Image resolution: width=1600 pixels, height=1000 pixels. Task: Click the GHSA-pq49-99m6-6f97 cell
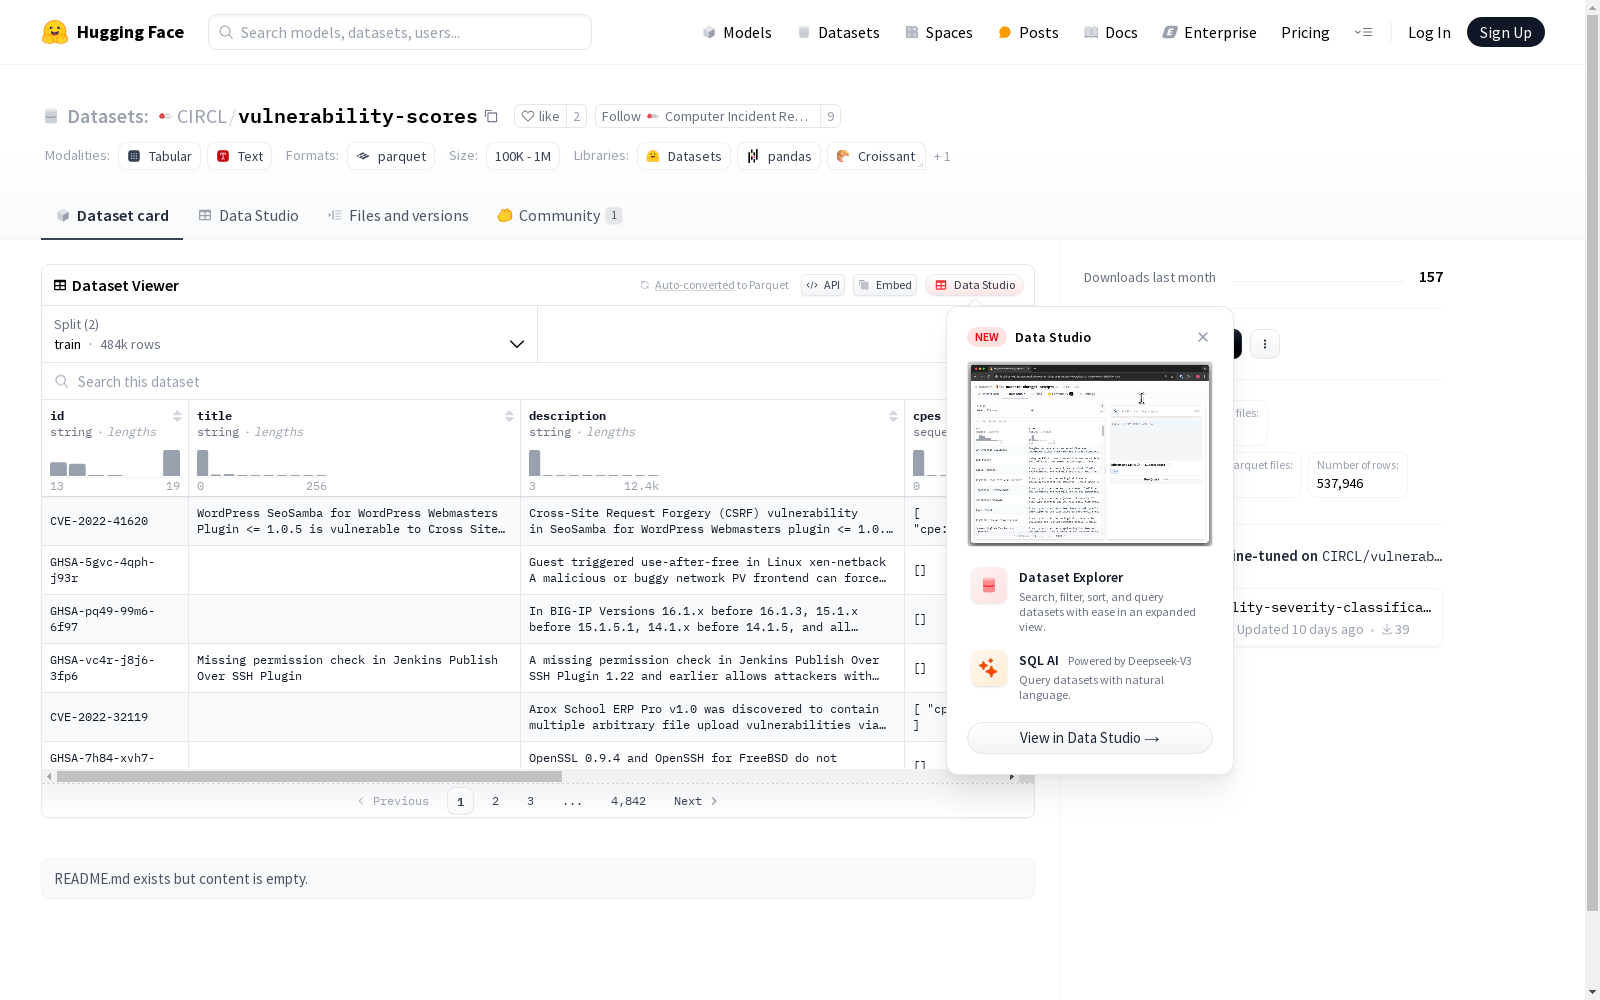pyautogui.click(x=115, y=619)
